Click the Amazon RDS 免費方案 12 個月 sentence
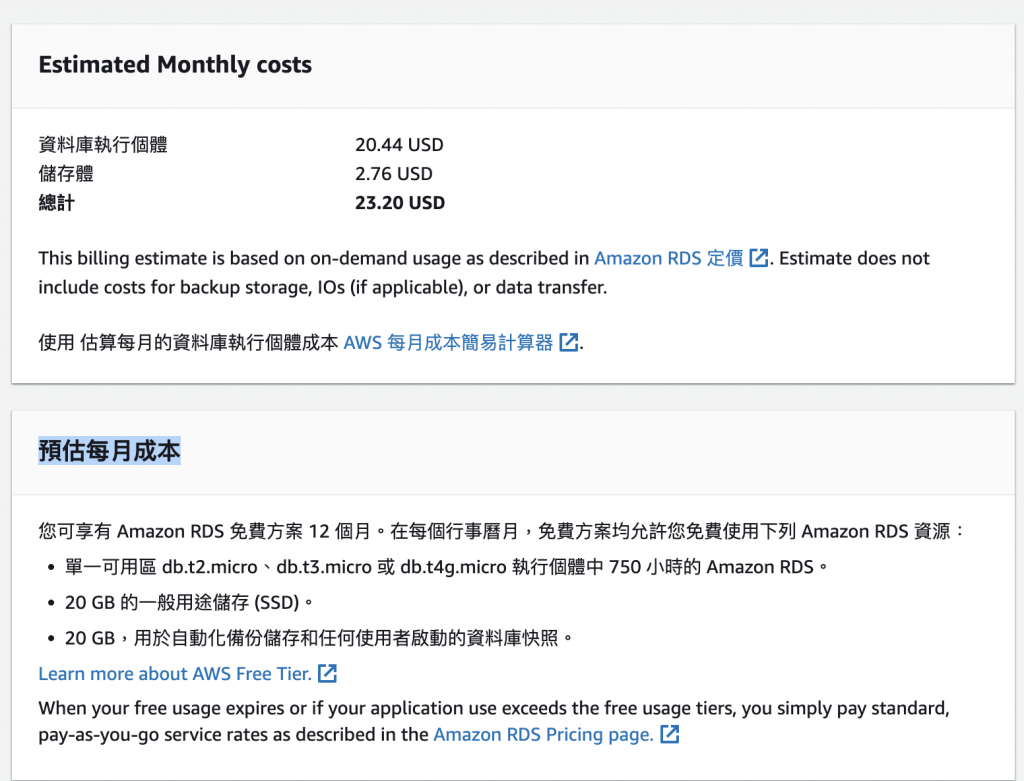 500,531
